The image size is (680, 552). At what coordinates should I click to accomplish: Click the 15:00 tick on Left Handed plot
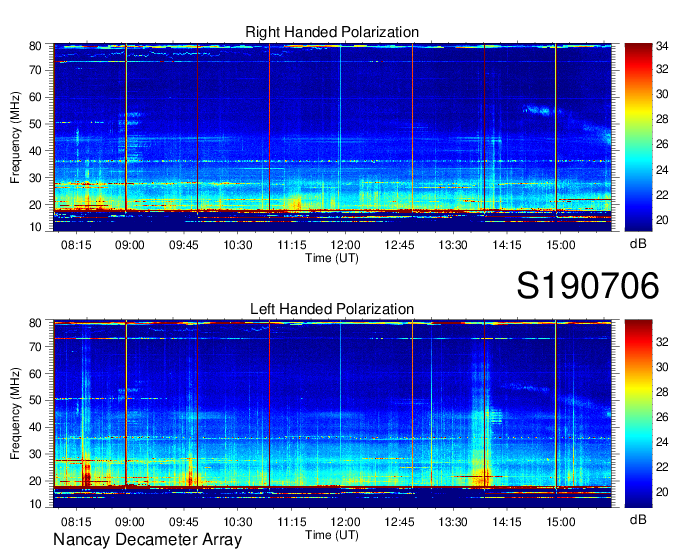coord(561,522)
